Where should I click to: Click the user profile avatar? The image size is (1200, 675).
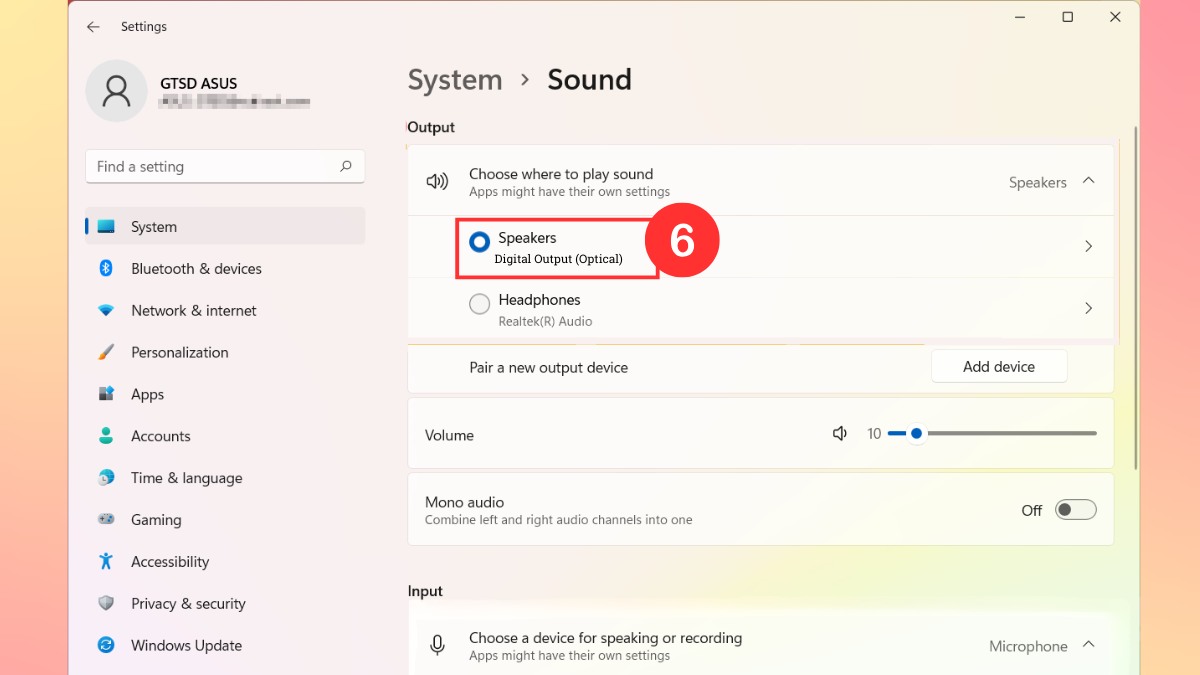[x=116, y=92]
